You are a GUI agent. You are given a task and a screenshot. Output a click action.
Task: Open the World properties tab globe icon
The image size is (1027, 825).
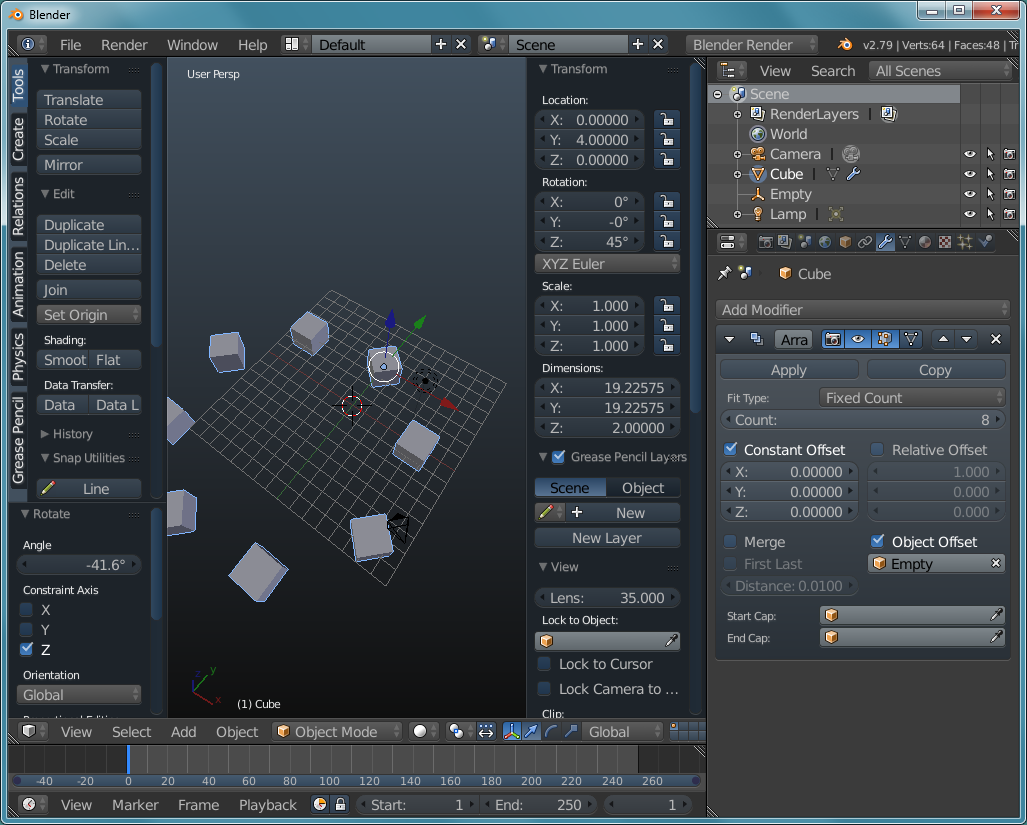coord(825,242)
